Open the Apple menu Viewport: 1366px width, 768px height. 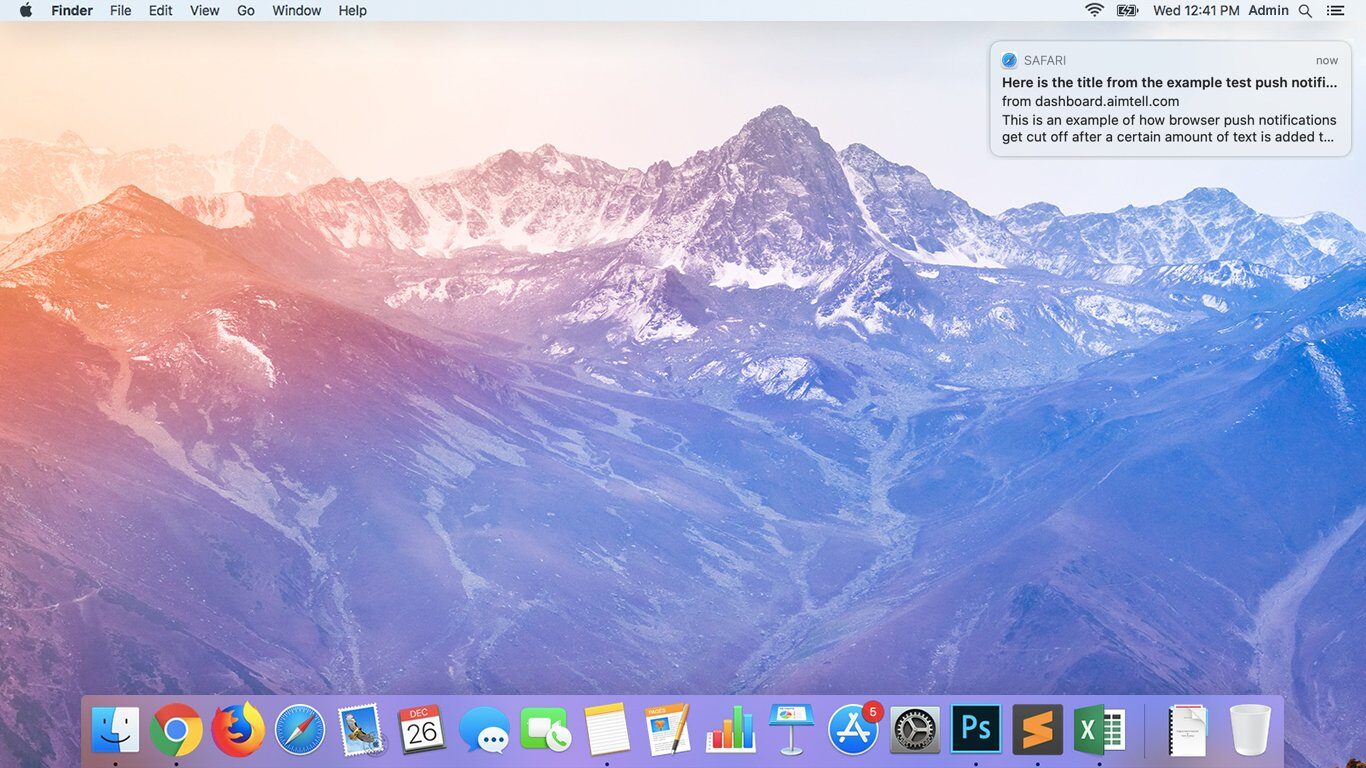coord(26,10)
